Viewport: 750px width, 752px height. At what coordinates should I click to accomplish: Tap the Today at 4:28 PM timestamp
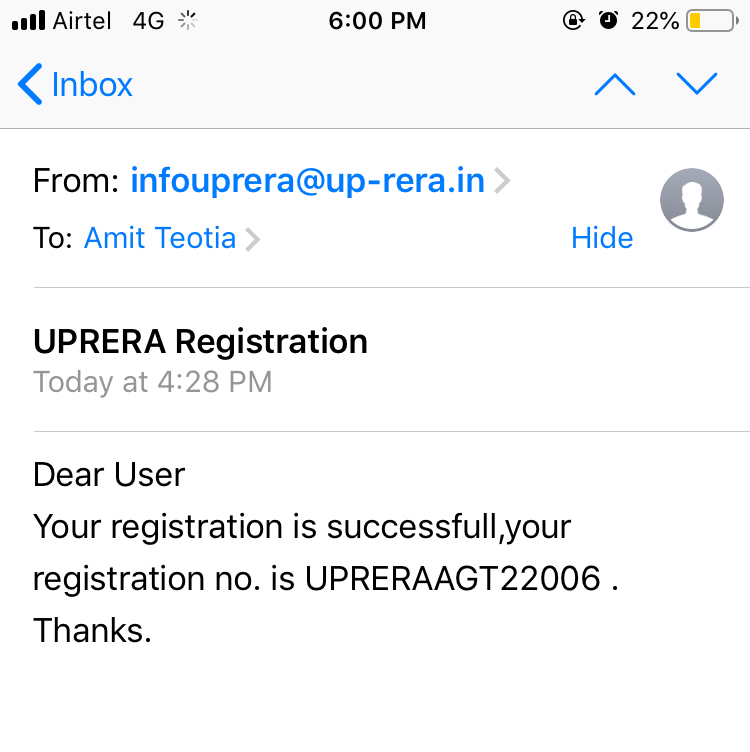[x=152, y=382]
